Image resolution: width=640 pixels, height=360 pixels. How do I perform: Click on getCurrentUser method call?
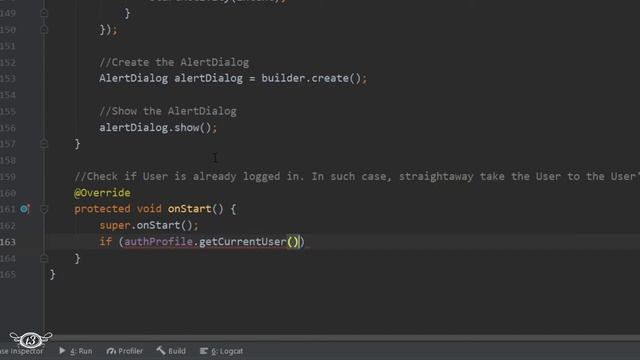242,242
